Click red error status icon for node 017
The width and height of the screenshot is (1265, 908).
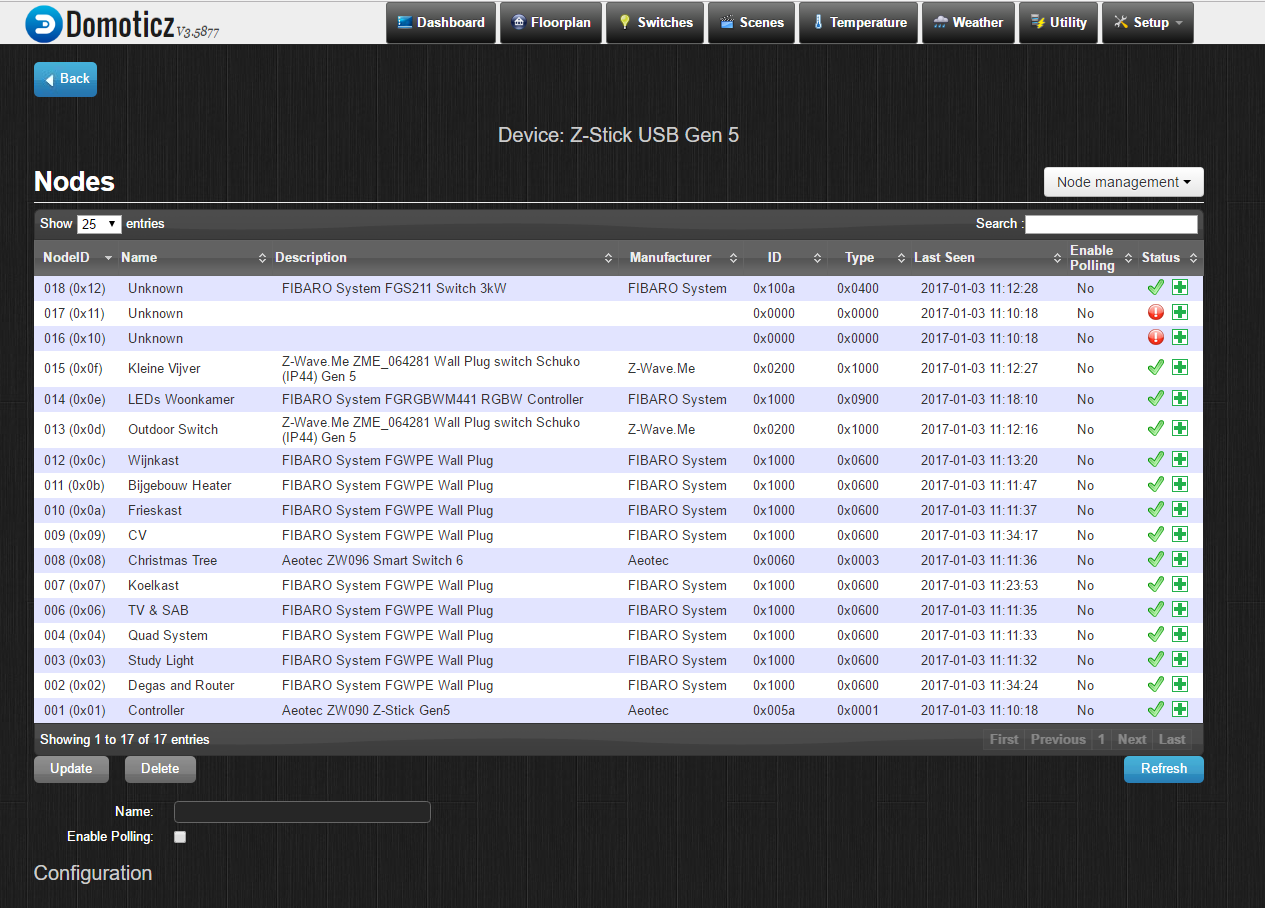[1156, 312]
